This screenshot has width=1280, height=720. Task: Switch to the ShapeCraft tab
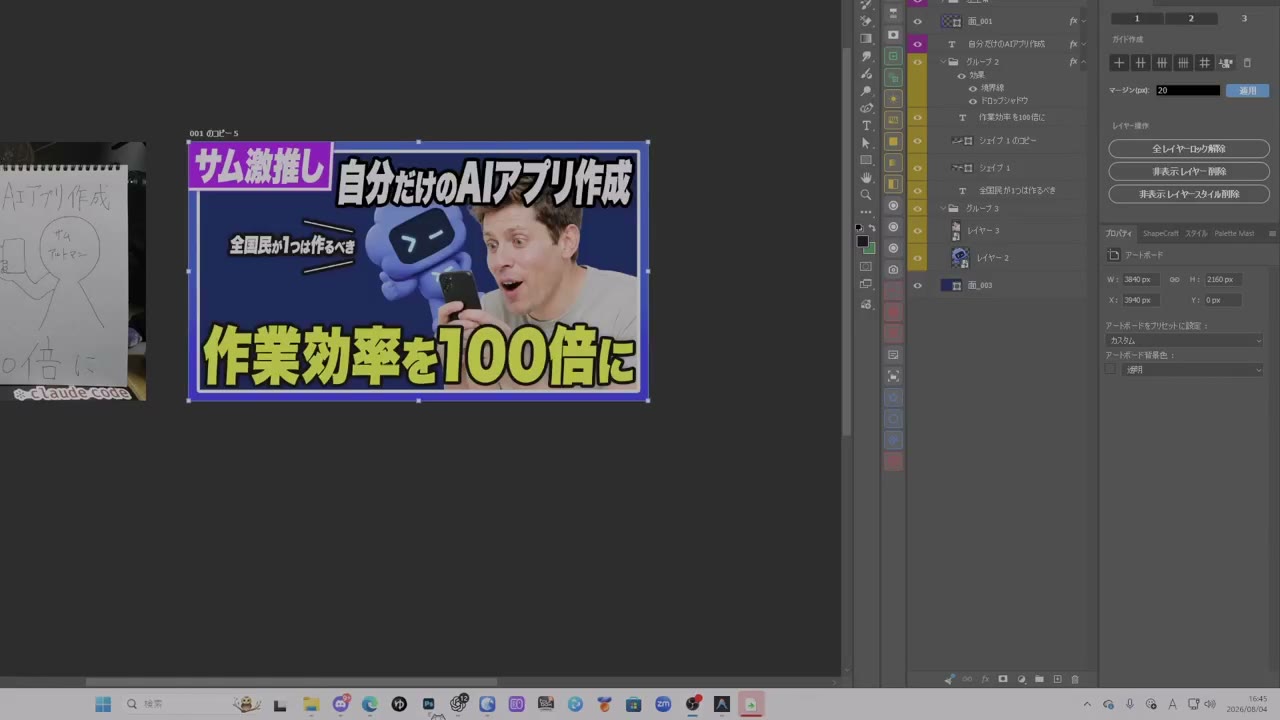click(x=1161, y=233)
